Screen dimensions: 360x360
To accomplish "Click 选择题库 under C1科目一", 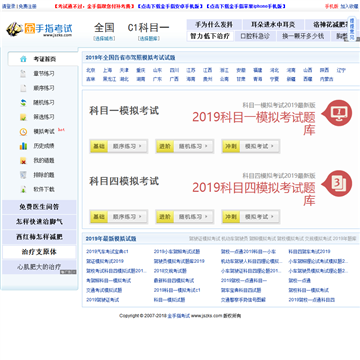I will tap(148, 39).
